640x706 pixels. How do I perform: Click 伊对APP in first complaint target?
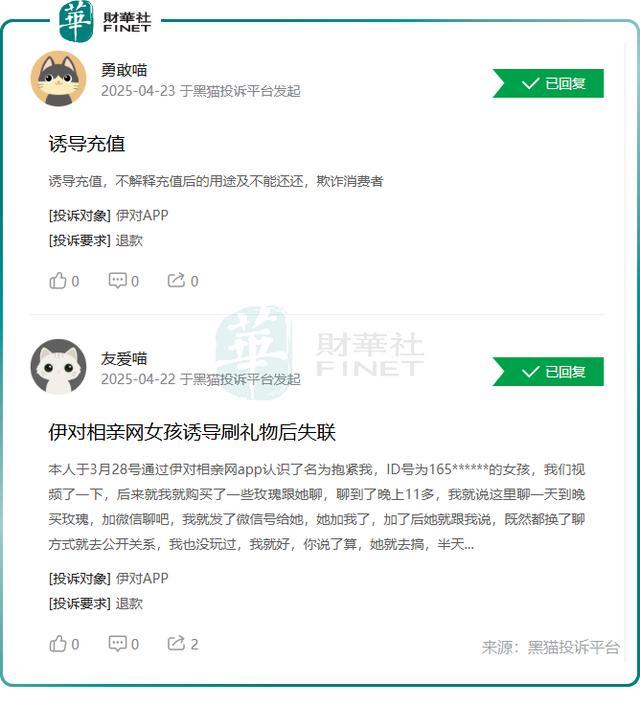(142, 215)
